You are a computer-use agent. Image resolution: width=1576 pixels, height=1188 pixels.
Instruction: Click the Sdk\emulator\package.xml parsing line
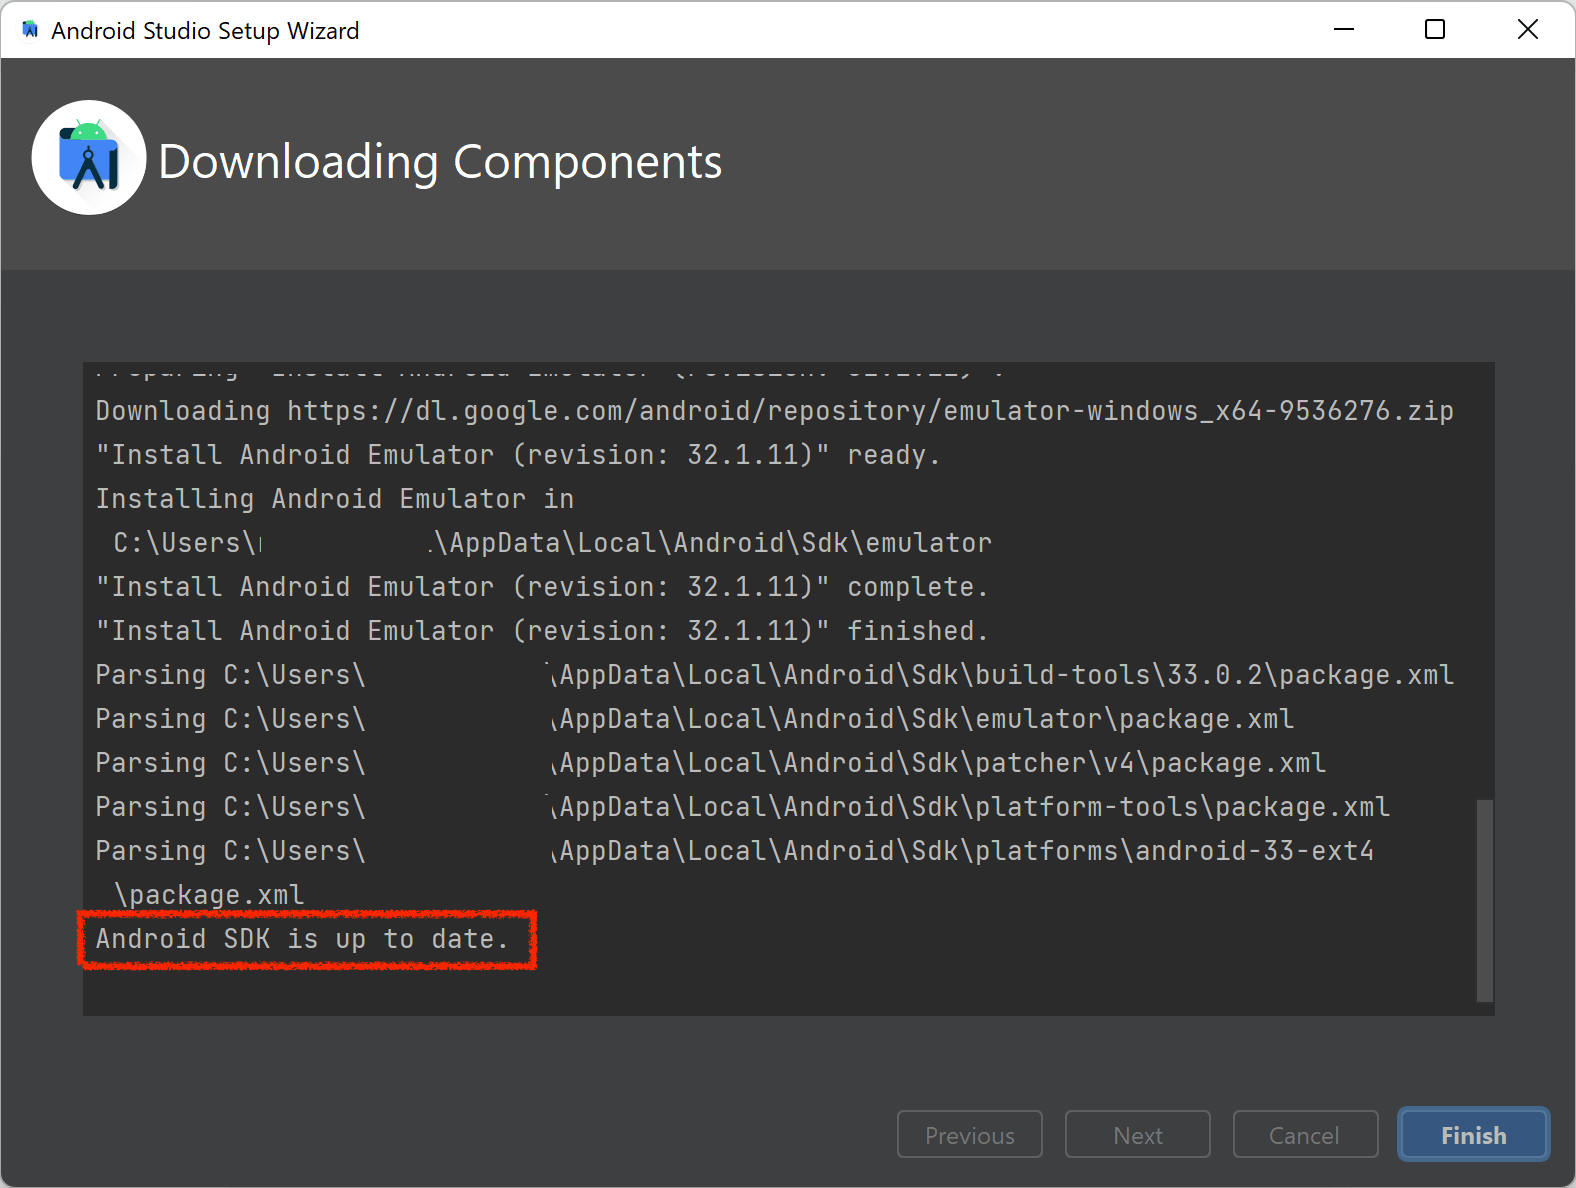[x=695, y=719]
